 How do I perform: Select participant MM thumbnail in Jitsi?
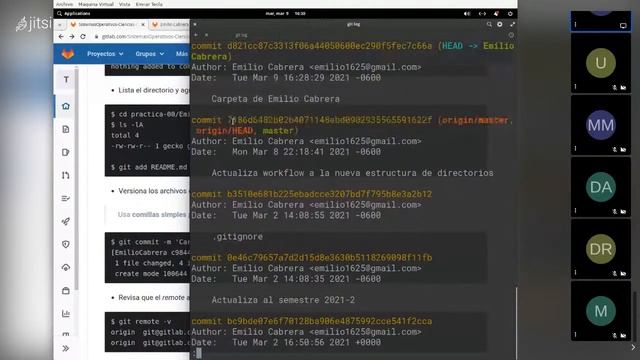click(600, 125)
